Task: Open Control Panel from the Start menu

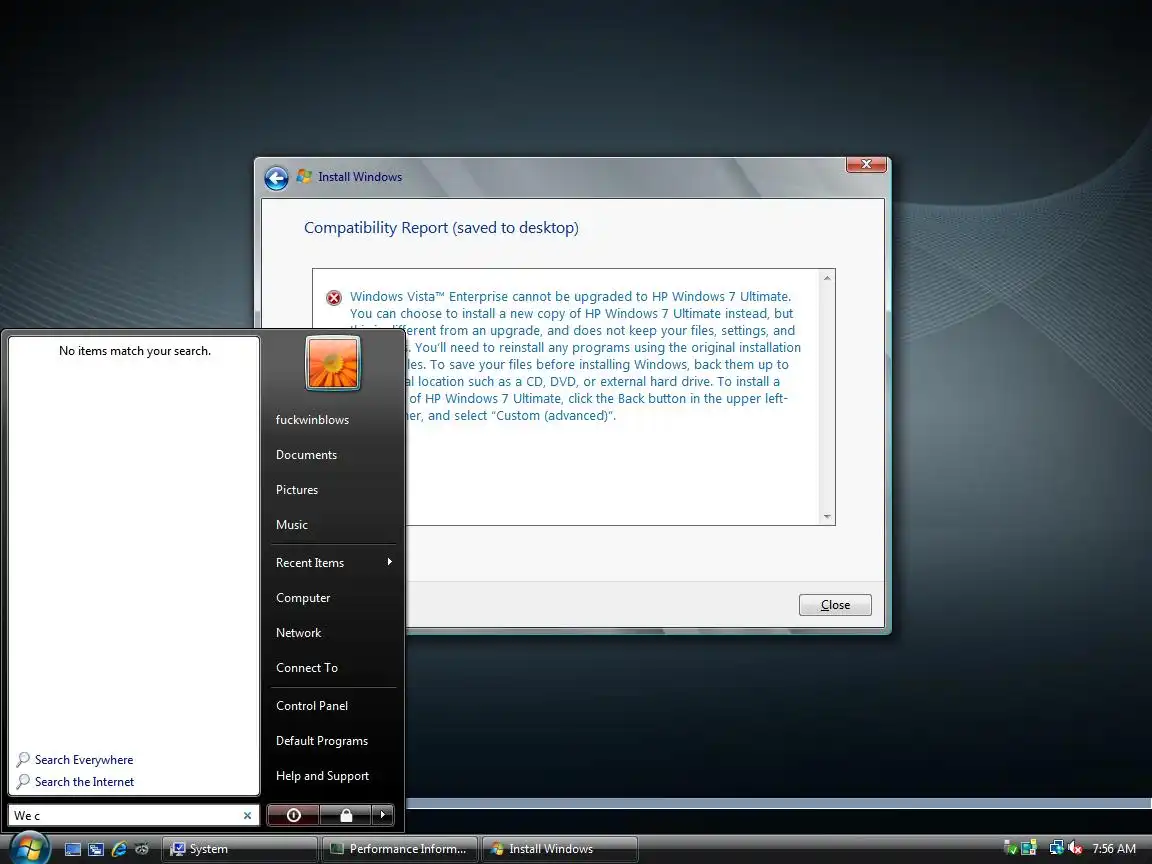Action: [x=312, y=706]
